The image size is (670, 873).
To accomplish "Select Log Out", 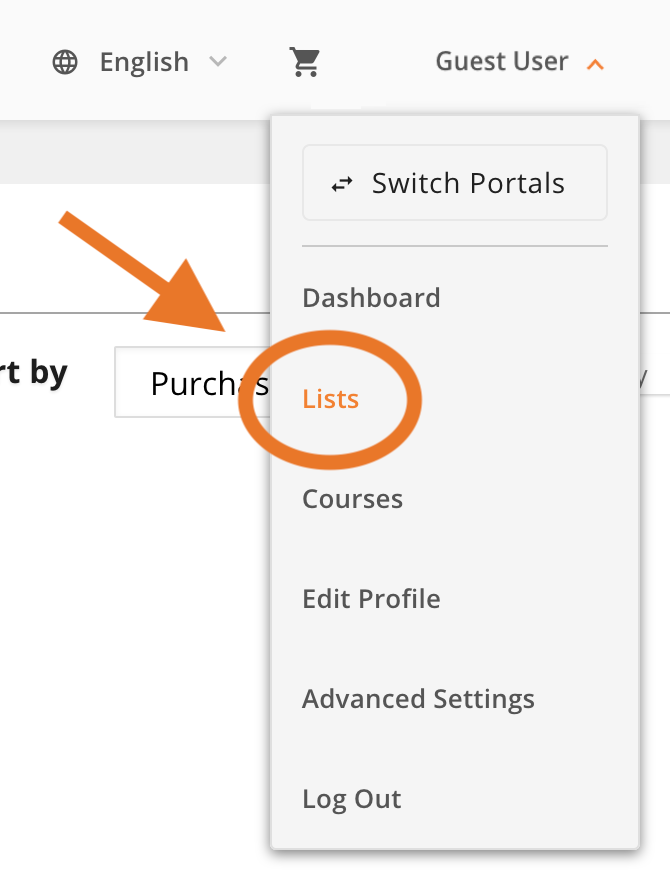I will [x=351, y=800].
